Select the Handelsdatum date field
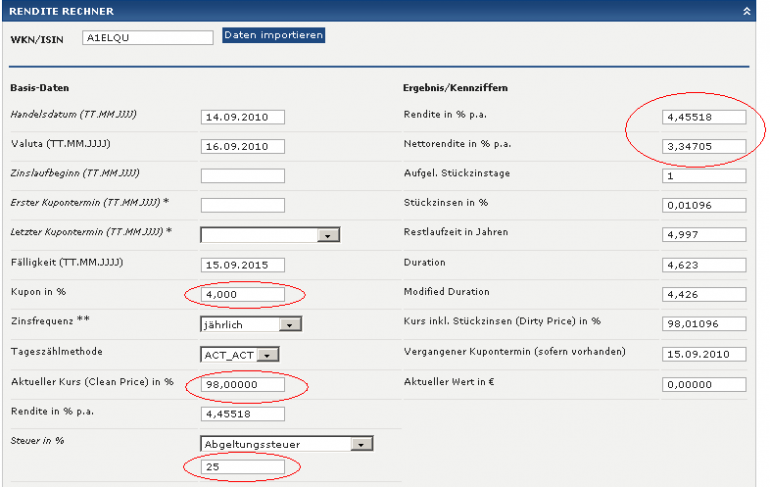Screen dimensions: 770x487 [243, 117]
